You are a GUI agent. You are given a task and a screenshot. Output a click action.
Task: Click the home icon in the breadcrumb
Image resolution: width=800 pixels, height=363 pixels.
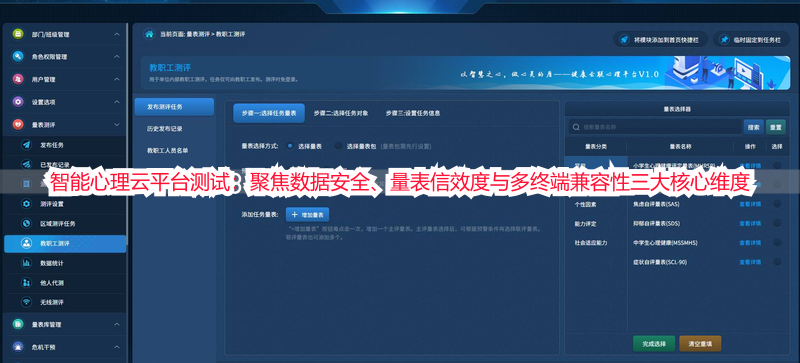coord(149,34)
